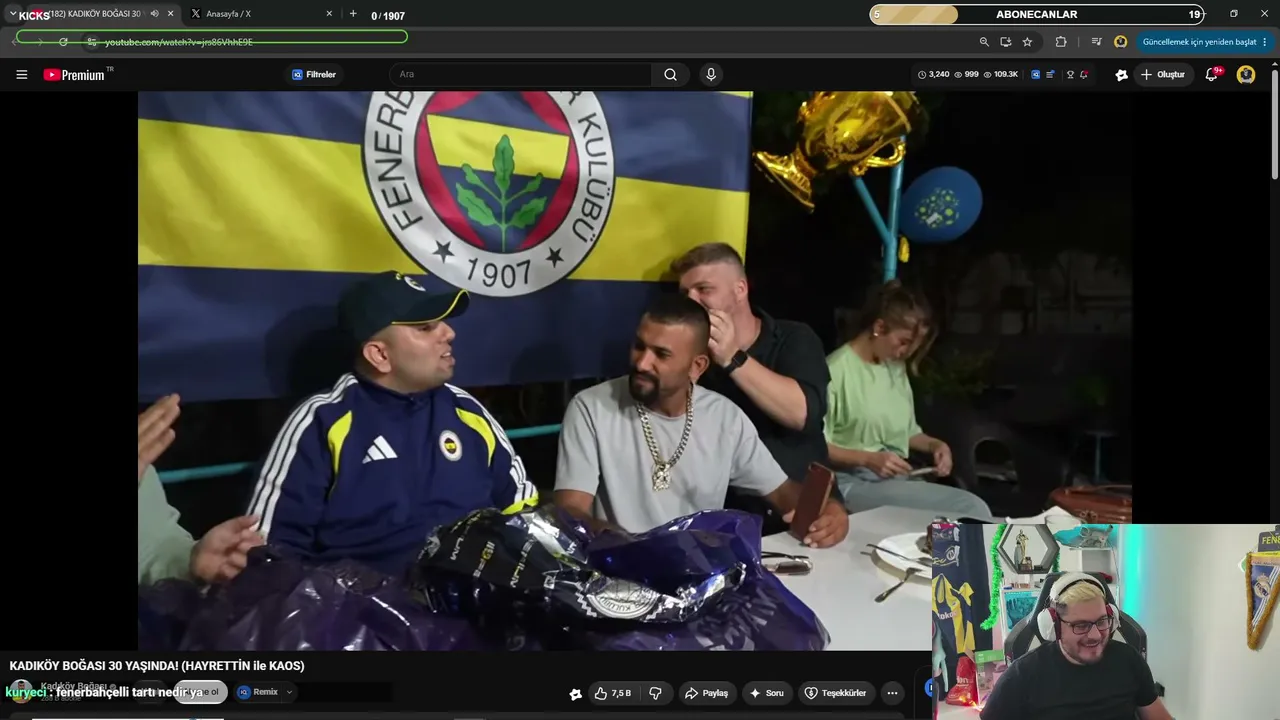Click the youtube.com address bar URL
This screenshot has height=720, width=1280.
pyautogui.click(x=179, y=42)
